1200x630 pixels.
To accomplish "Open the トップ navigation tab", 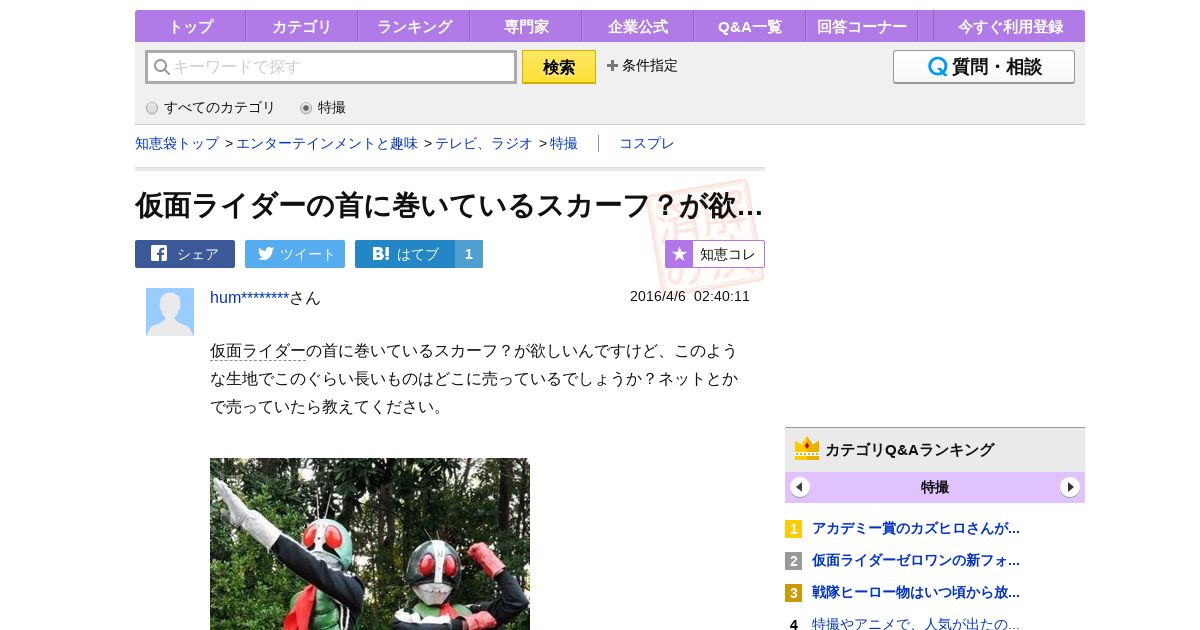I will click(x=190, y=26).
